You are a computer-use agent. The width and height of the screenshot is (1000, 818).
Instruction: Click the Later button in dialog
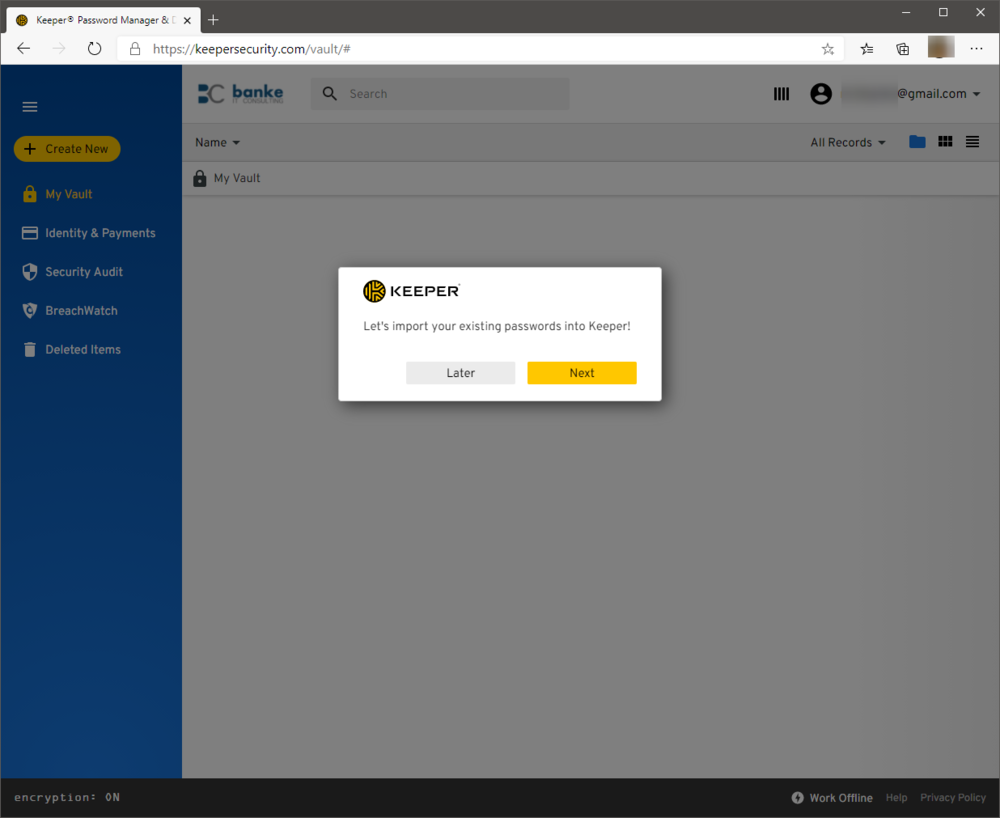coord(460,373)
